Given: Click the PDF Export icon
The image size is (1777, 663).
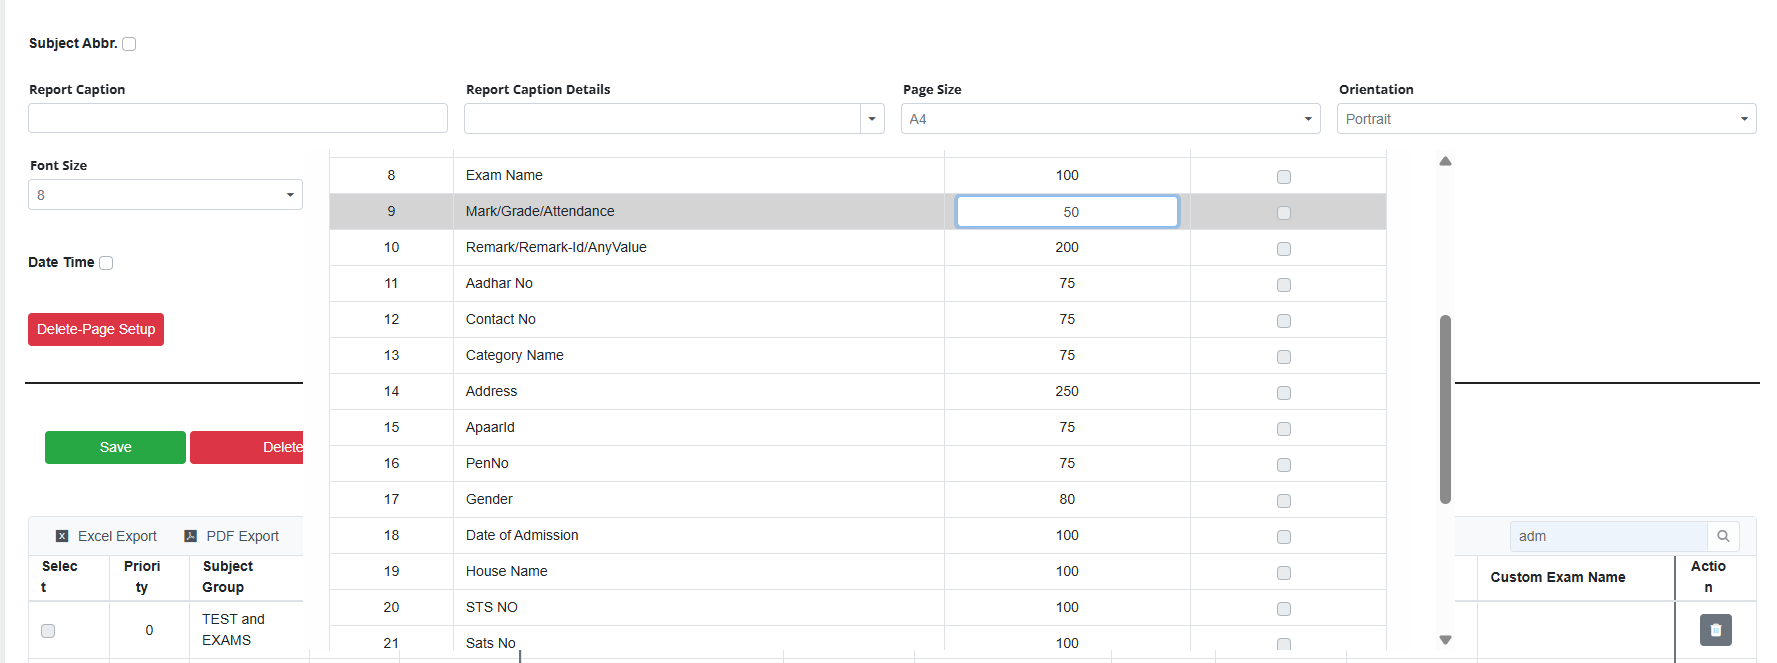Looking at the screenshot, I should [190, 536].
